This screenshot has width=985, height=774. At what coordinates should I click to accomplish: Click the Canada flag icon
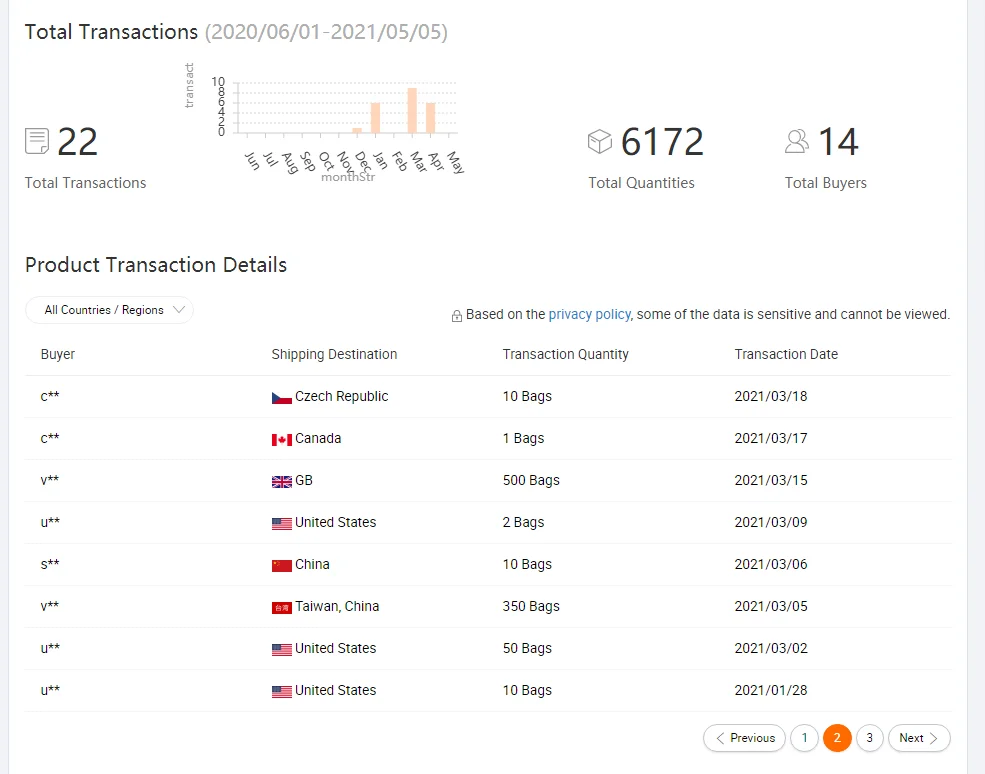click(x=282, y=439)
